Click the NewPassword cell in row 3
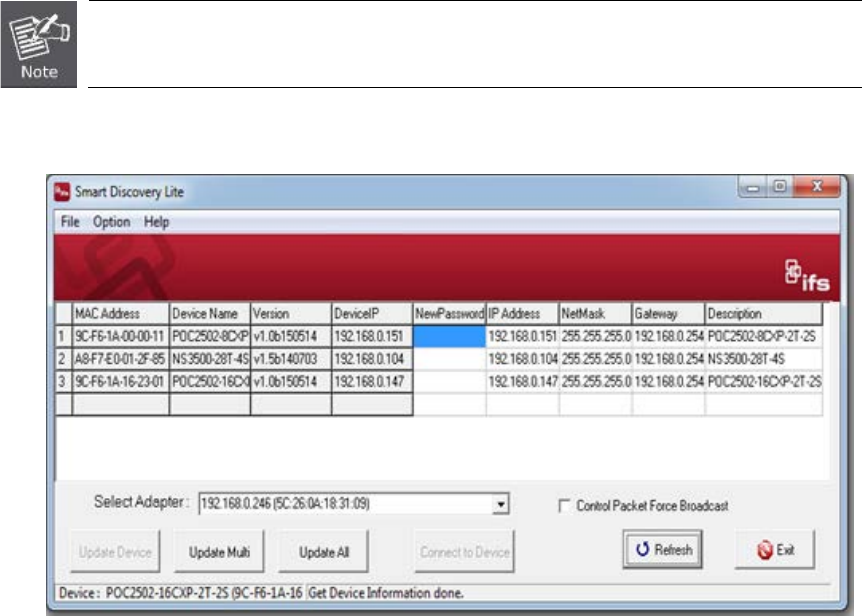This screenshot has width=862, height=616. point(449,381)
